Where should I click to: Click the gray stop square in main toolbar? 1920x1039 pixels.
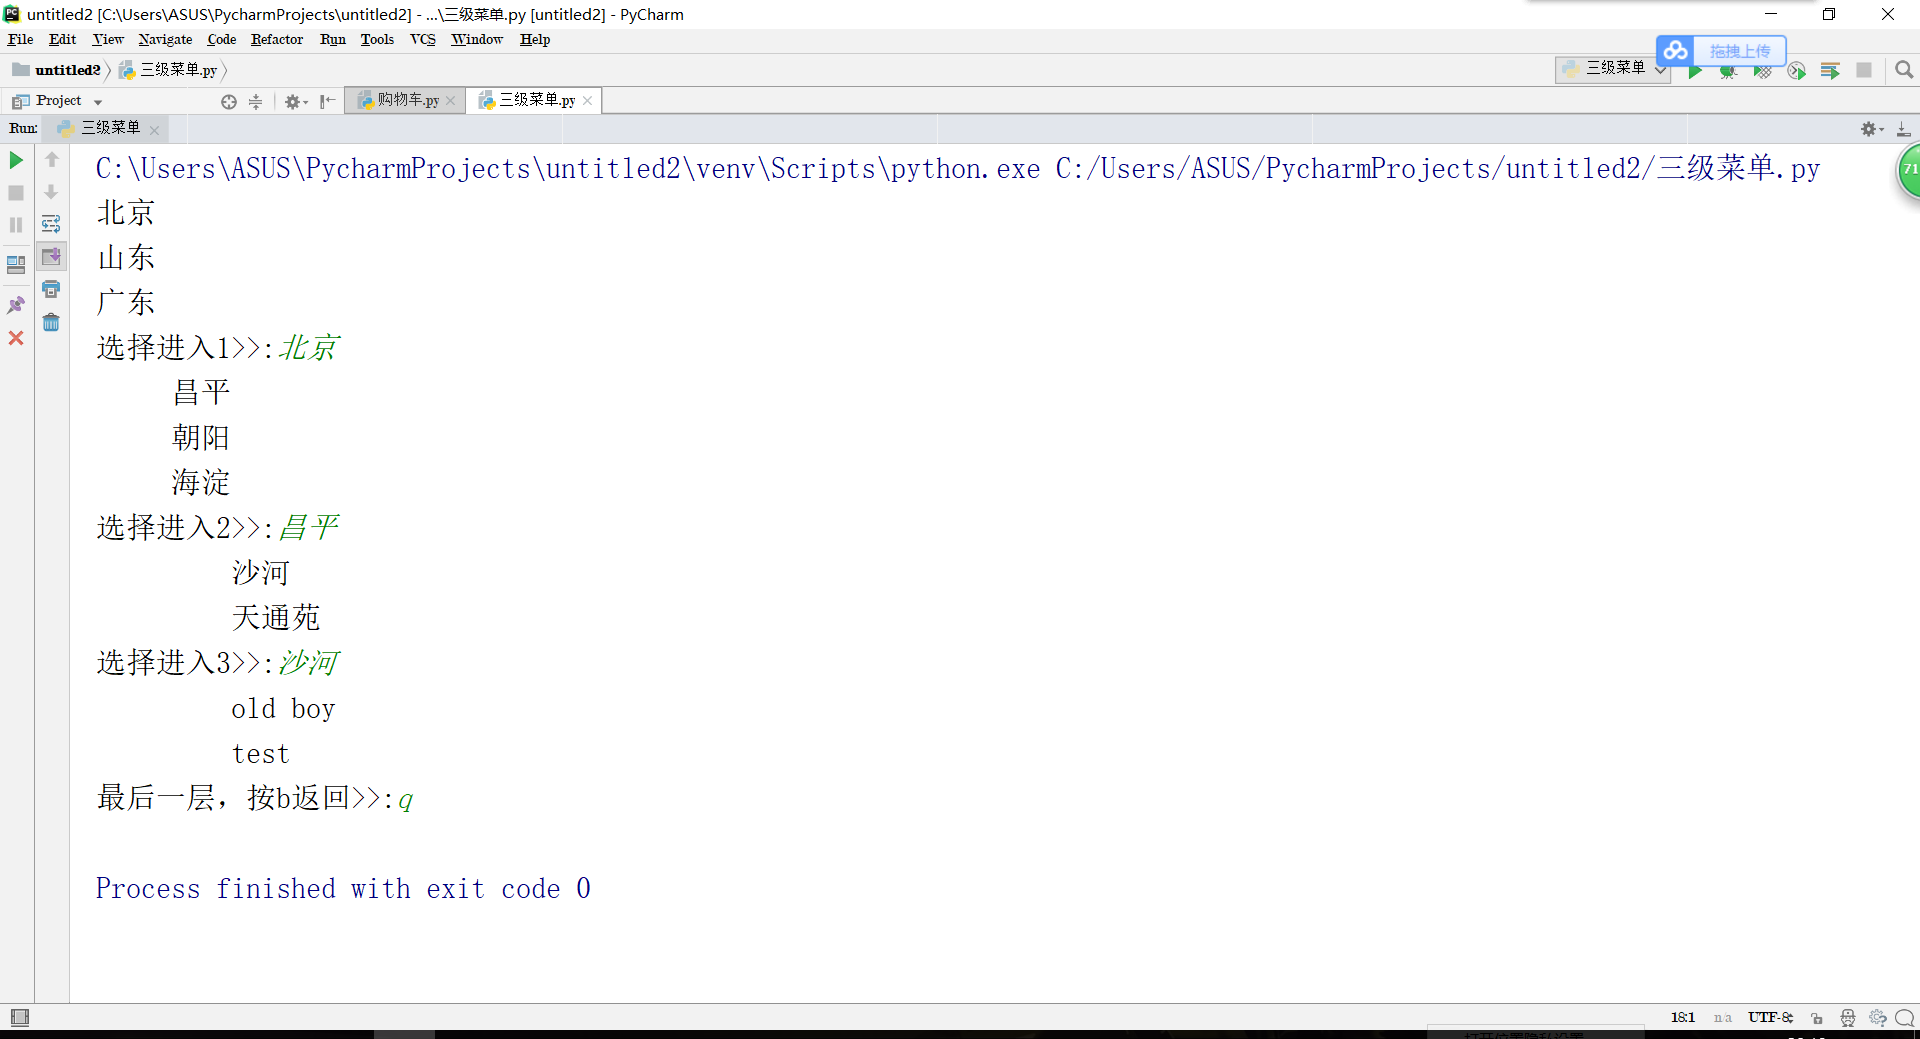1864,70
